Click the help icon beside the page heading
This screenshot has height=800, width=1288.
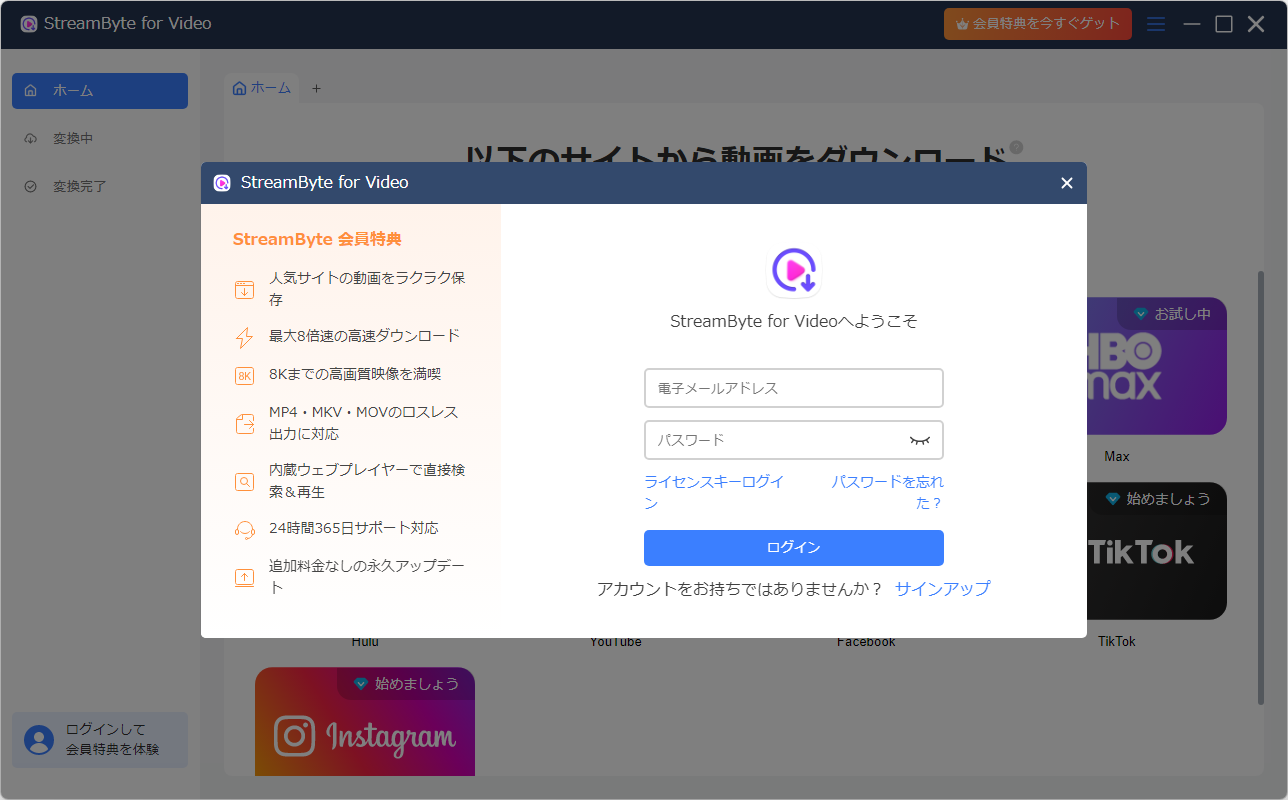point(1016,148)
